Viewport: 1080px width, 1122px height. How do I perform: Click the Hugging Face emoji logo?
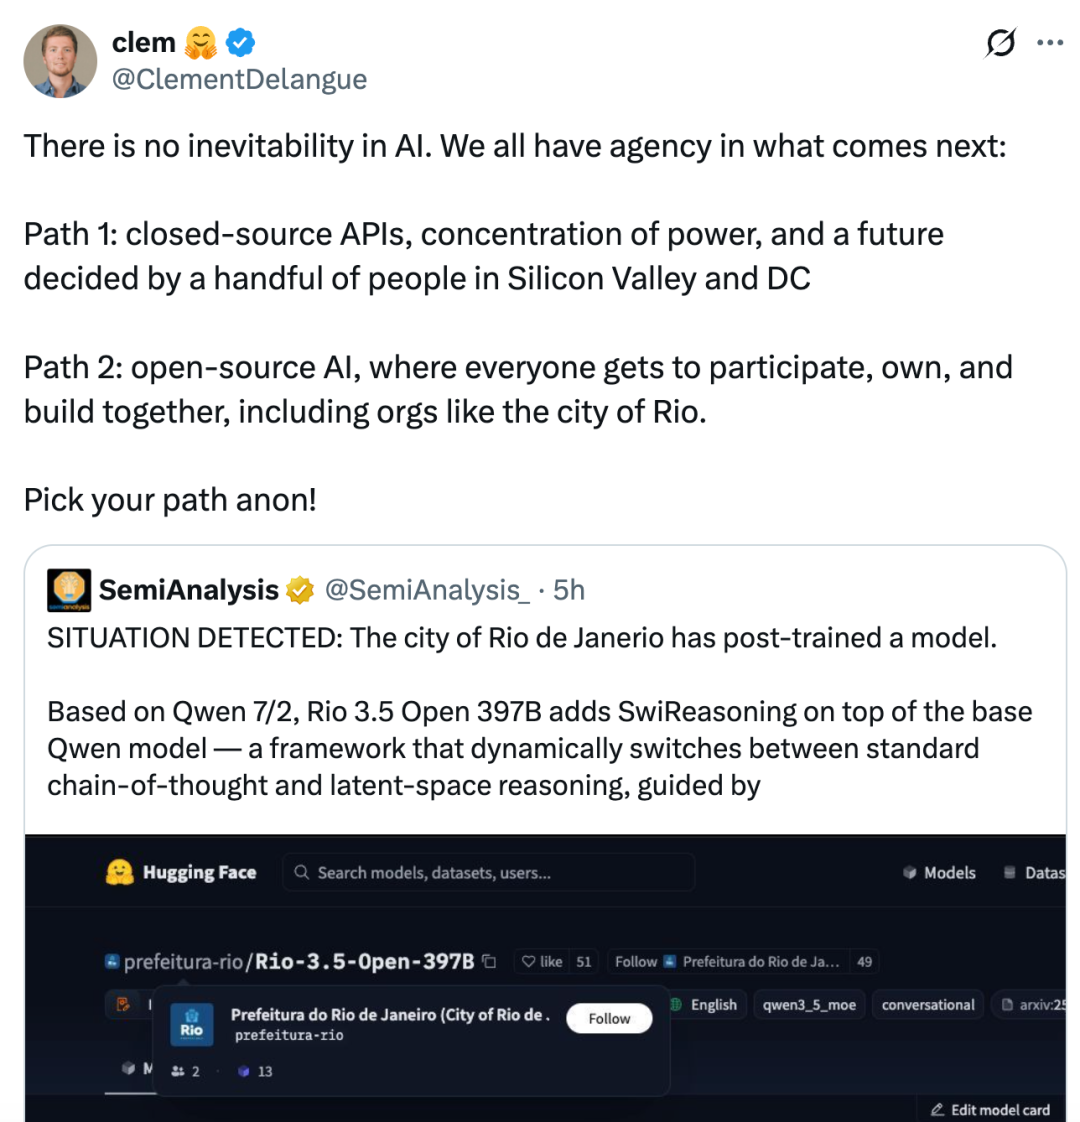(120, 872)
